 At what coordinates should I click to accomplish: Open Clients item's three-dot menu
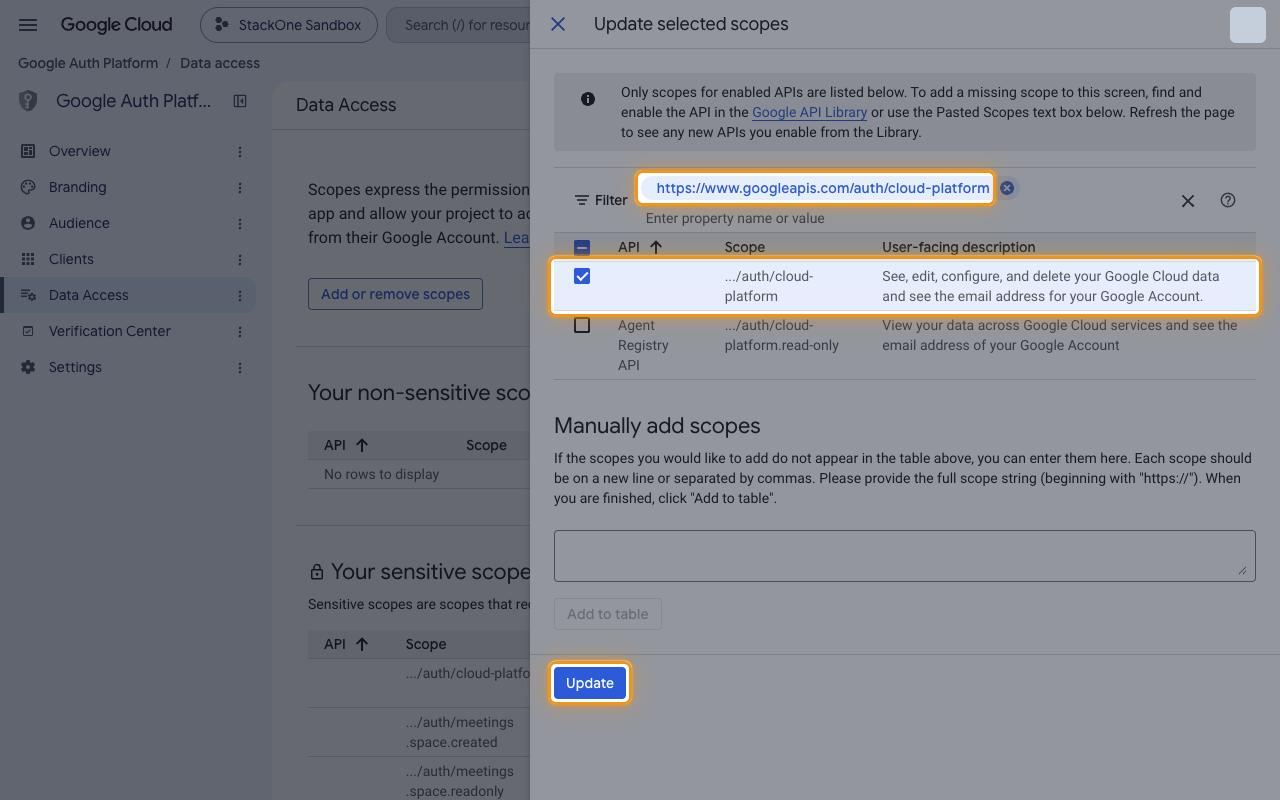(x=240, y=259)
